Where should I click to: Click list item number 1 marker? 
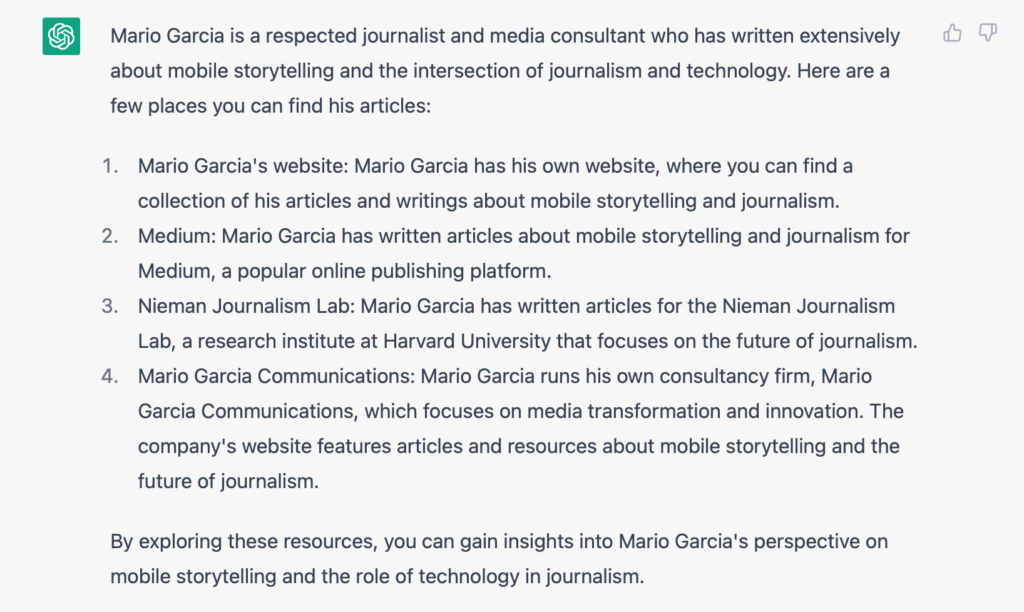[110, 166]
